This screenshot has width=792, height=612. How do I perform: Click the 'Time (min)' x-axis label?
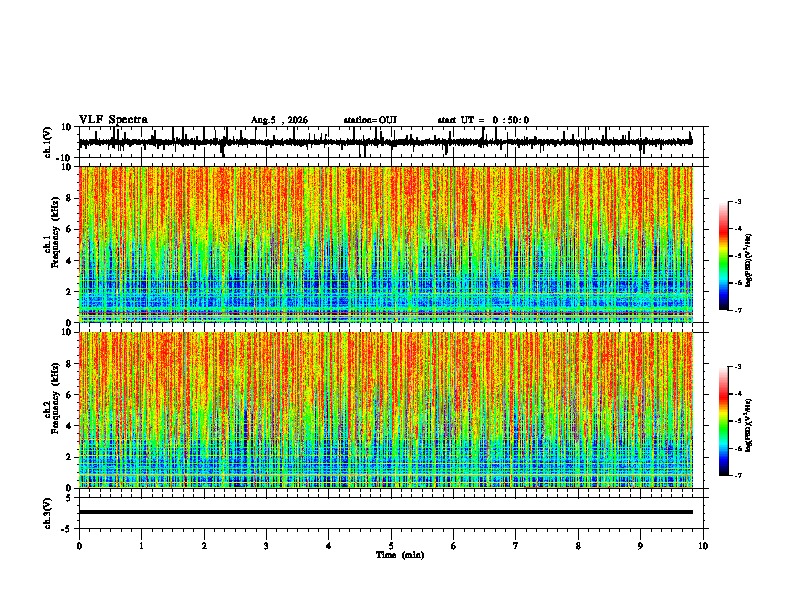point(400,555)
